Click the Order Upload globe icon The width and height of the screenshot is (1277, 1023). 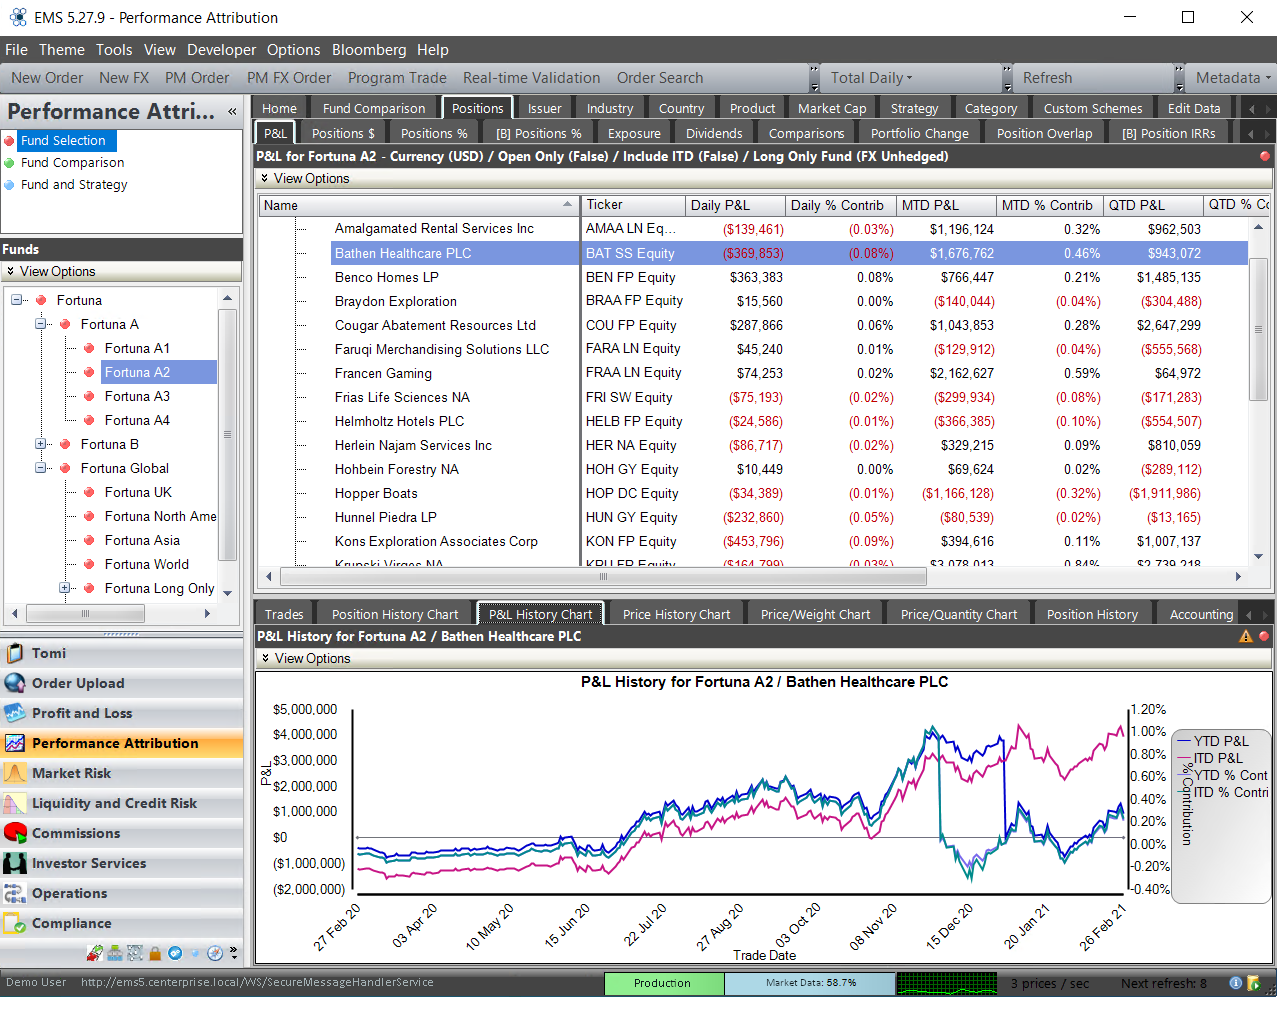click(x=15, y=683)
